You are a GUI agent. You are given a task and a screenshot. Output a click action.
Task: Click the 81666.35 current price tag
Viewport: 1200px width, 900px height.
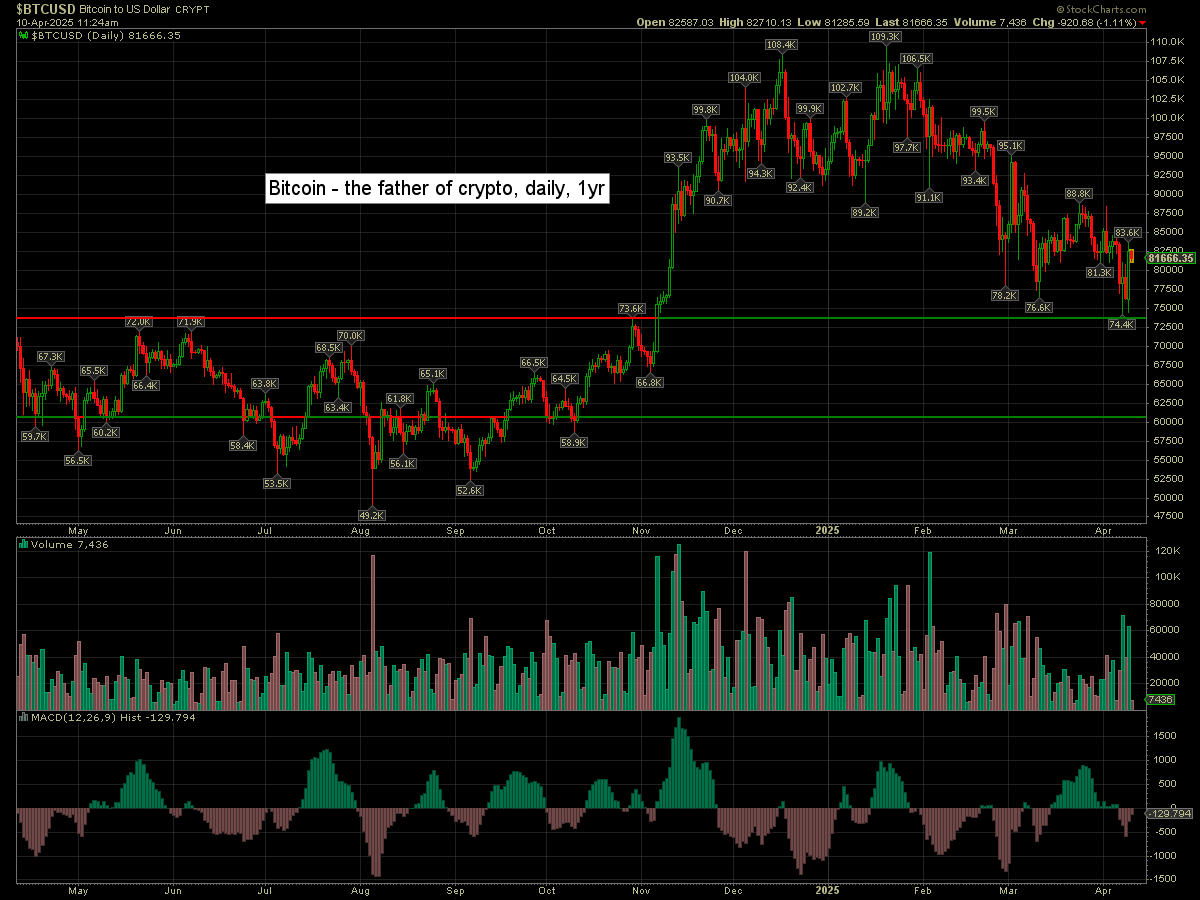pos(1172,258)
